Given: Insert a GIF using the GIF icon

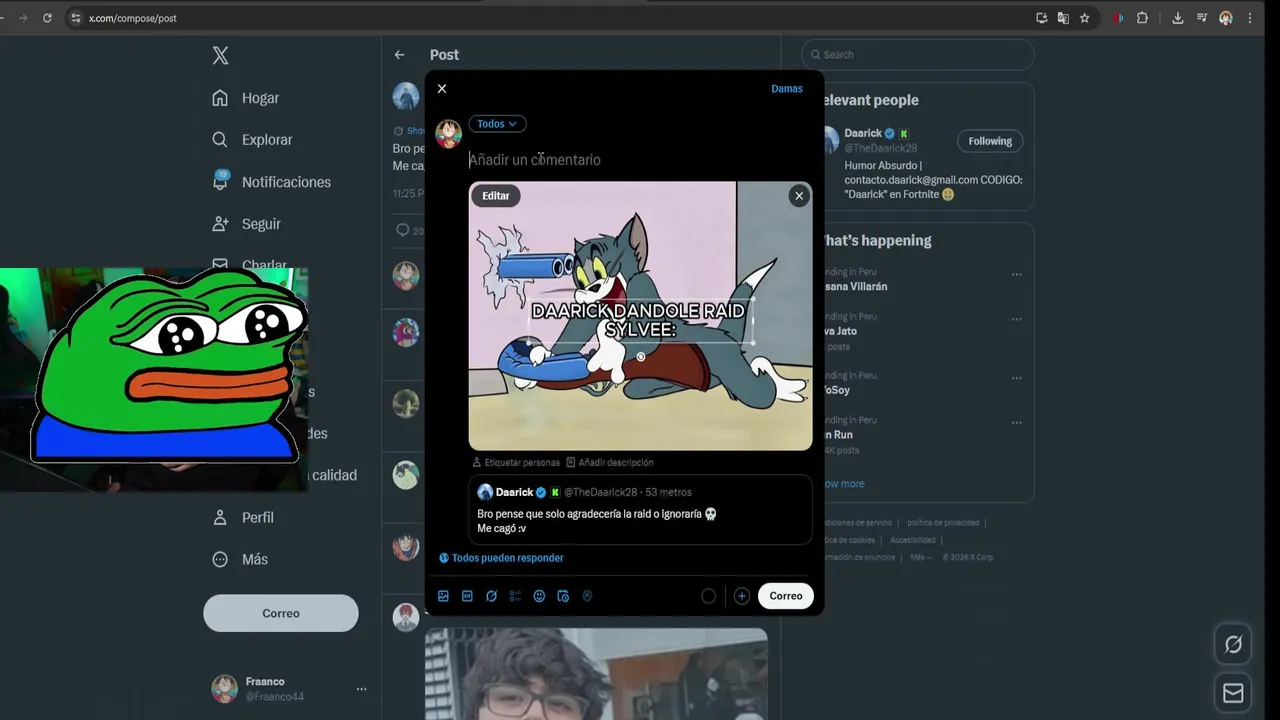Looking at the screenshot, I should pyautogui.click(x=467, y=596).
